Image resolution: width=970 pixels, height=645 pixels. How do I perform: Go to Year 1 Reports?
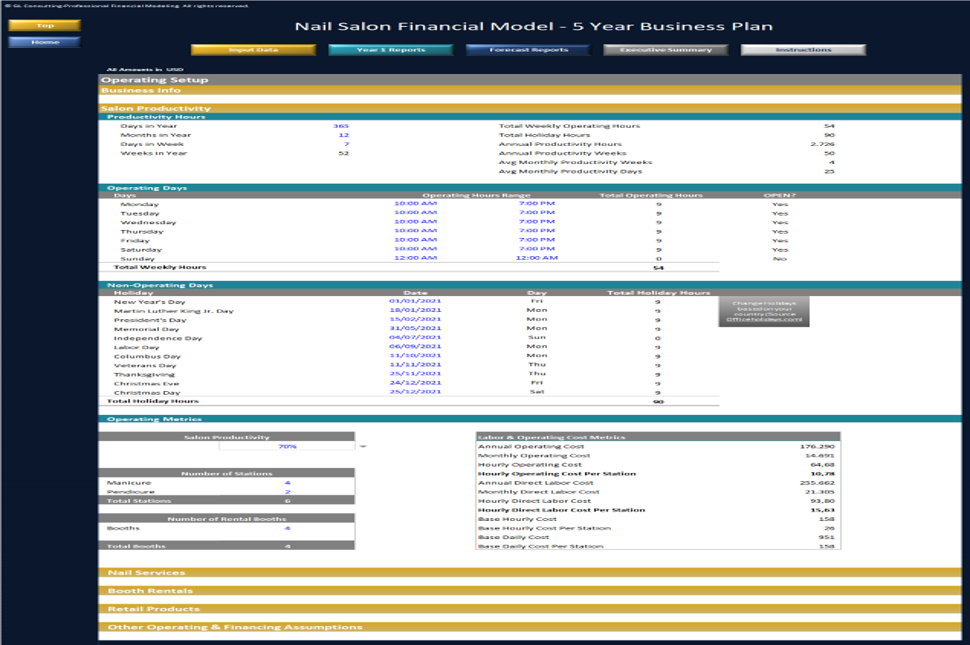click(391, 49)
